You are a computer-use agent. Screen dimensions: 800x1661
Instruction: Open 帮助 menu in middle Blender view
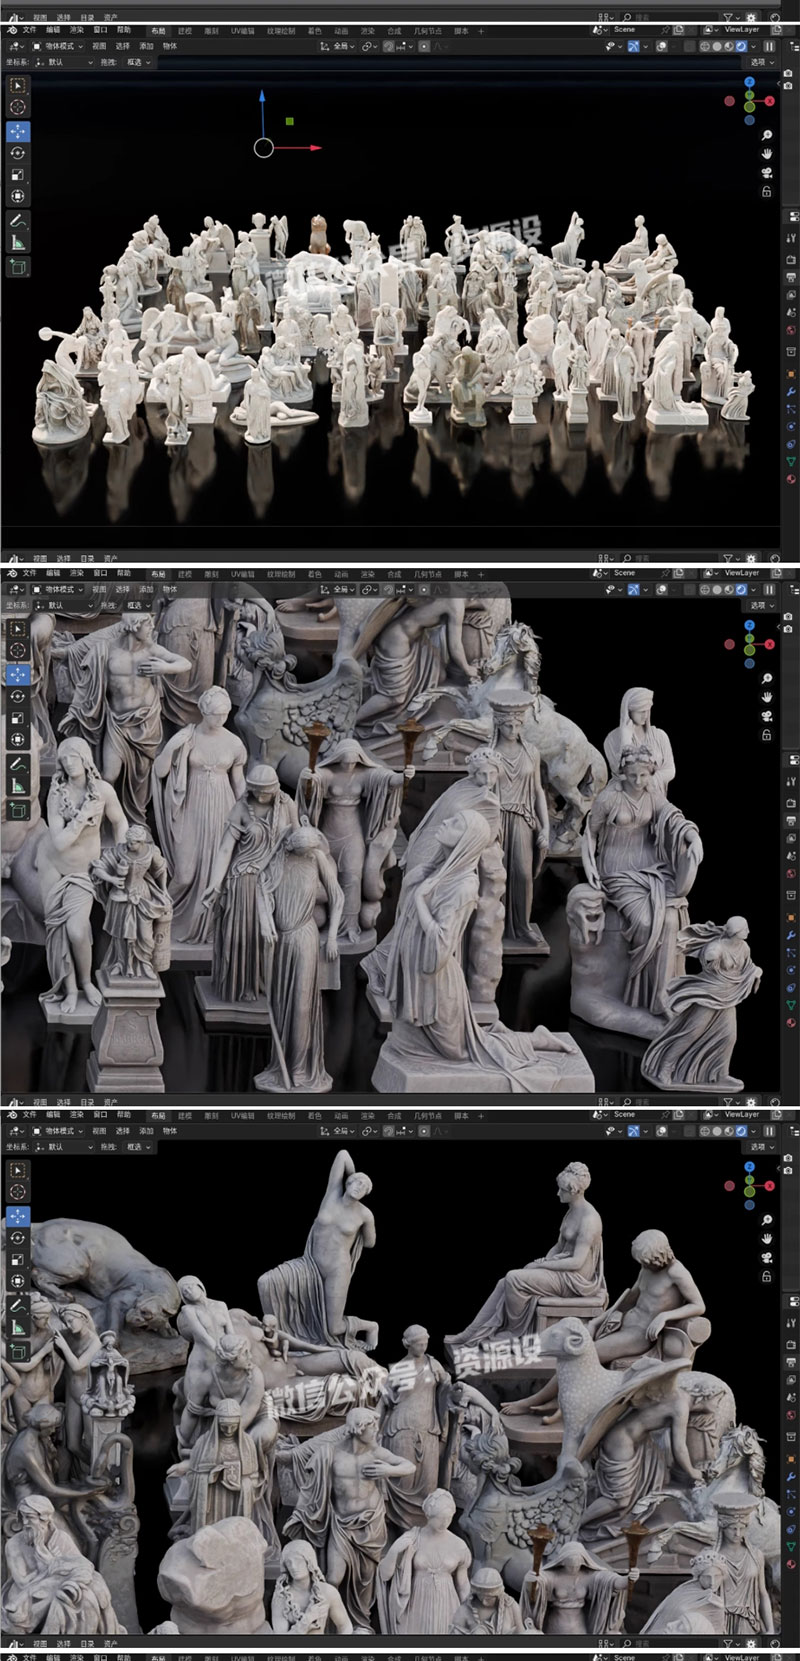(x=124, y=573)
